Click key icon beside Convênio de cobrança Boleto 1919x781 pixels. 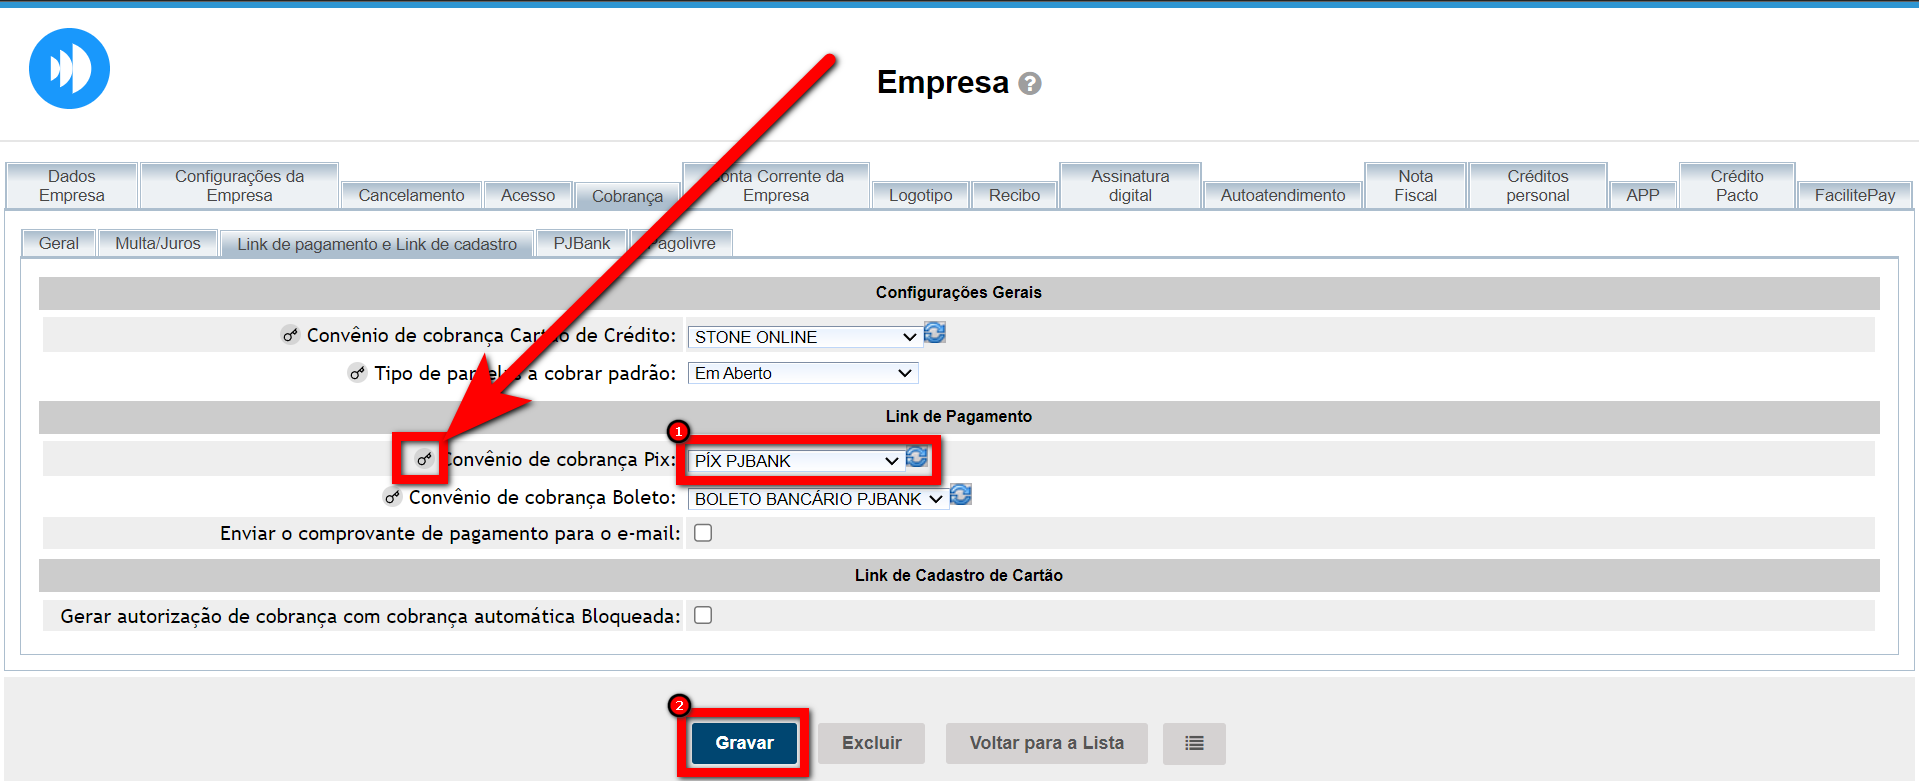click(x=392, y=497)
